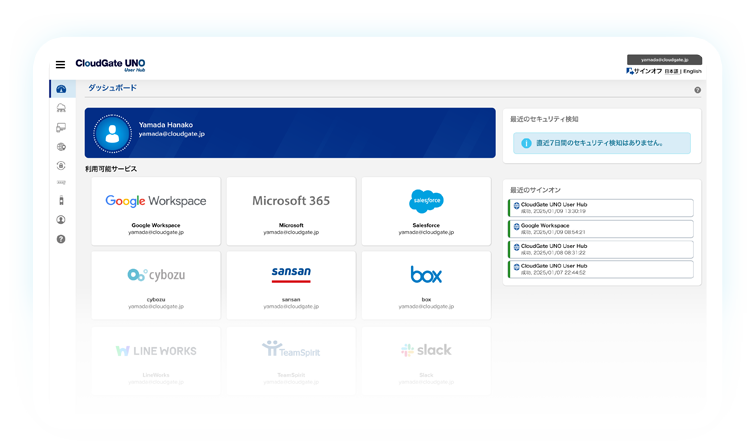
Task: Click the cybozu logo
Action: [x=156, y=275]
